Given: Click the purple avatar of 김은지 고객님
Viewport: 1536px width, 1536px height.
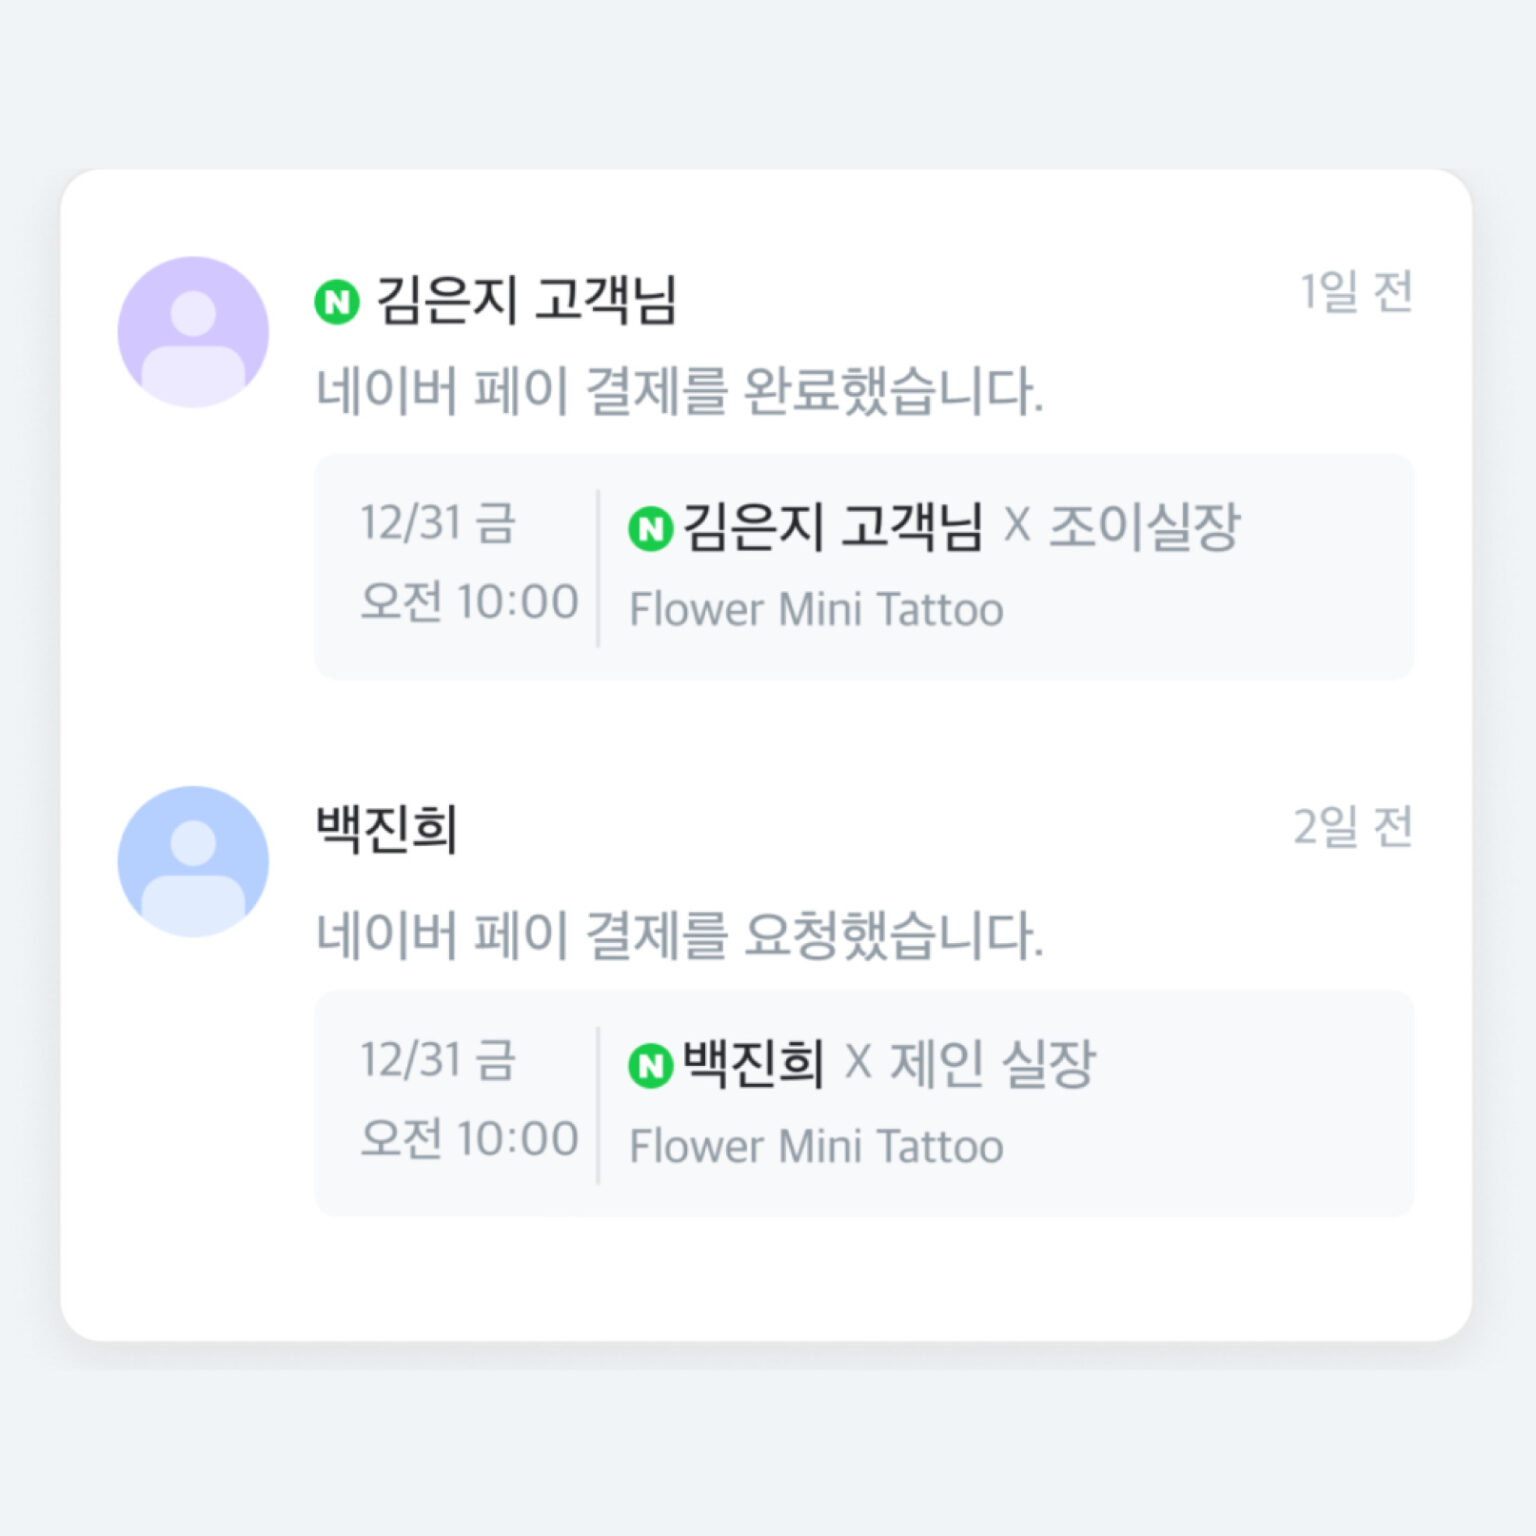Looking at the screenshot, I should tap(193, 332).
